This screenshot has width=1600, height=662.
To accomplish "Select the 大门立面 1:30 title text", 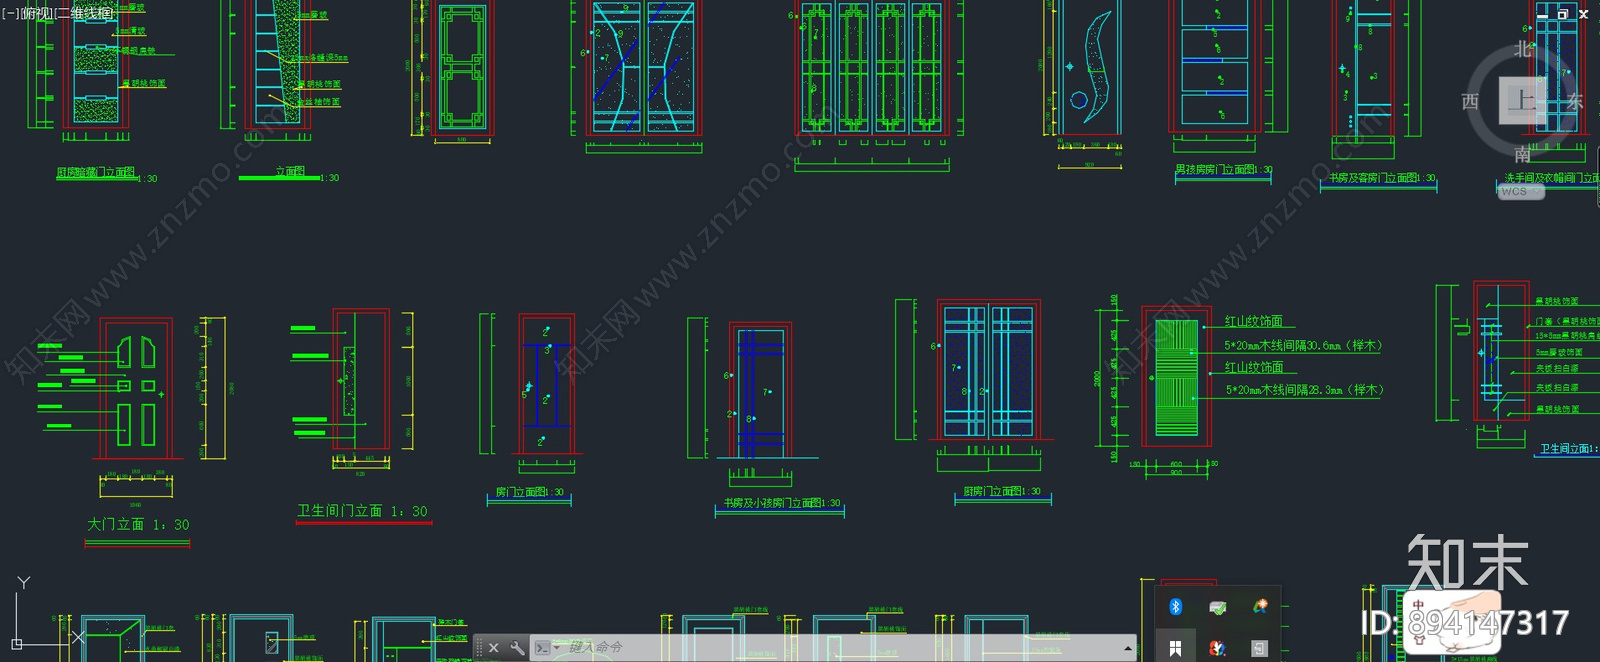I will [x=138, y=524].
